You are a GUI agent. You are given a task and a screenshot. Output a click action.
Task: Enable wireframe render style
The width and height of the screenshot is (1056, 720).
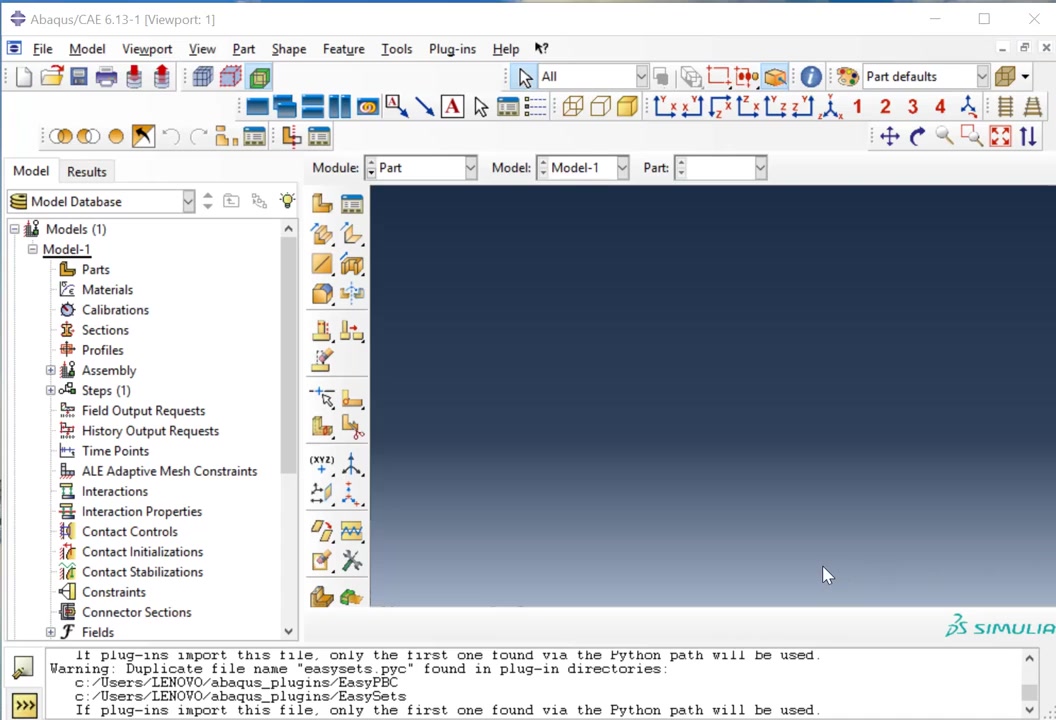click(x=573, y=107)
